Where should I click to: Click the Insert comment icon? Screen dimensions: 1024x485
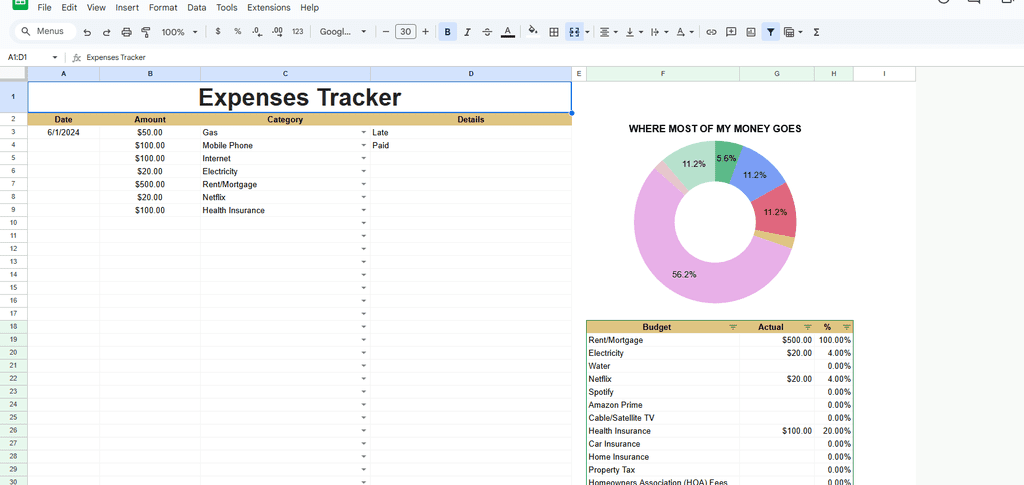731,31
